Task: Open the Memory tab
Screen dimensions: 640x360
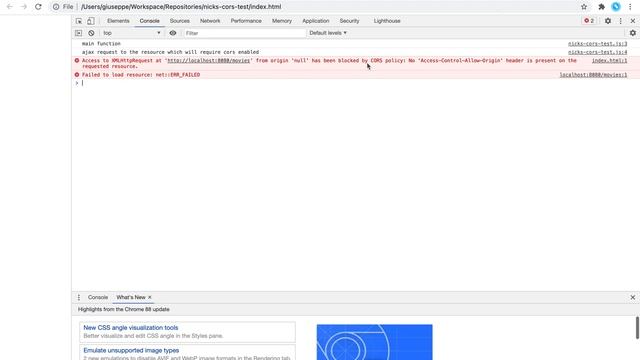Action: [282, 21]
